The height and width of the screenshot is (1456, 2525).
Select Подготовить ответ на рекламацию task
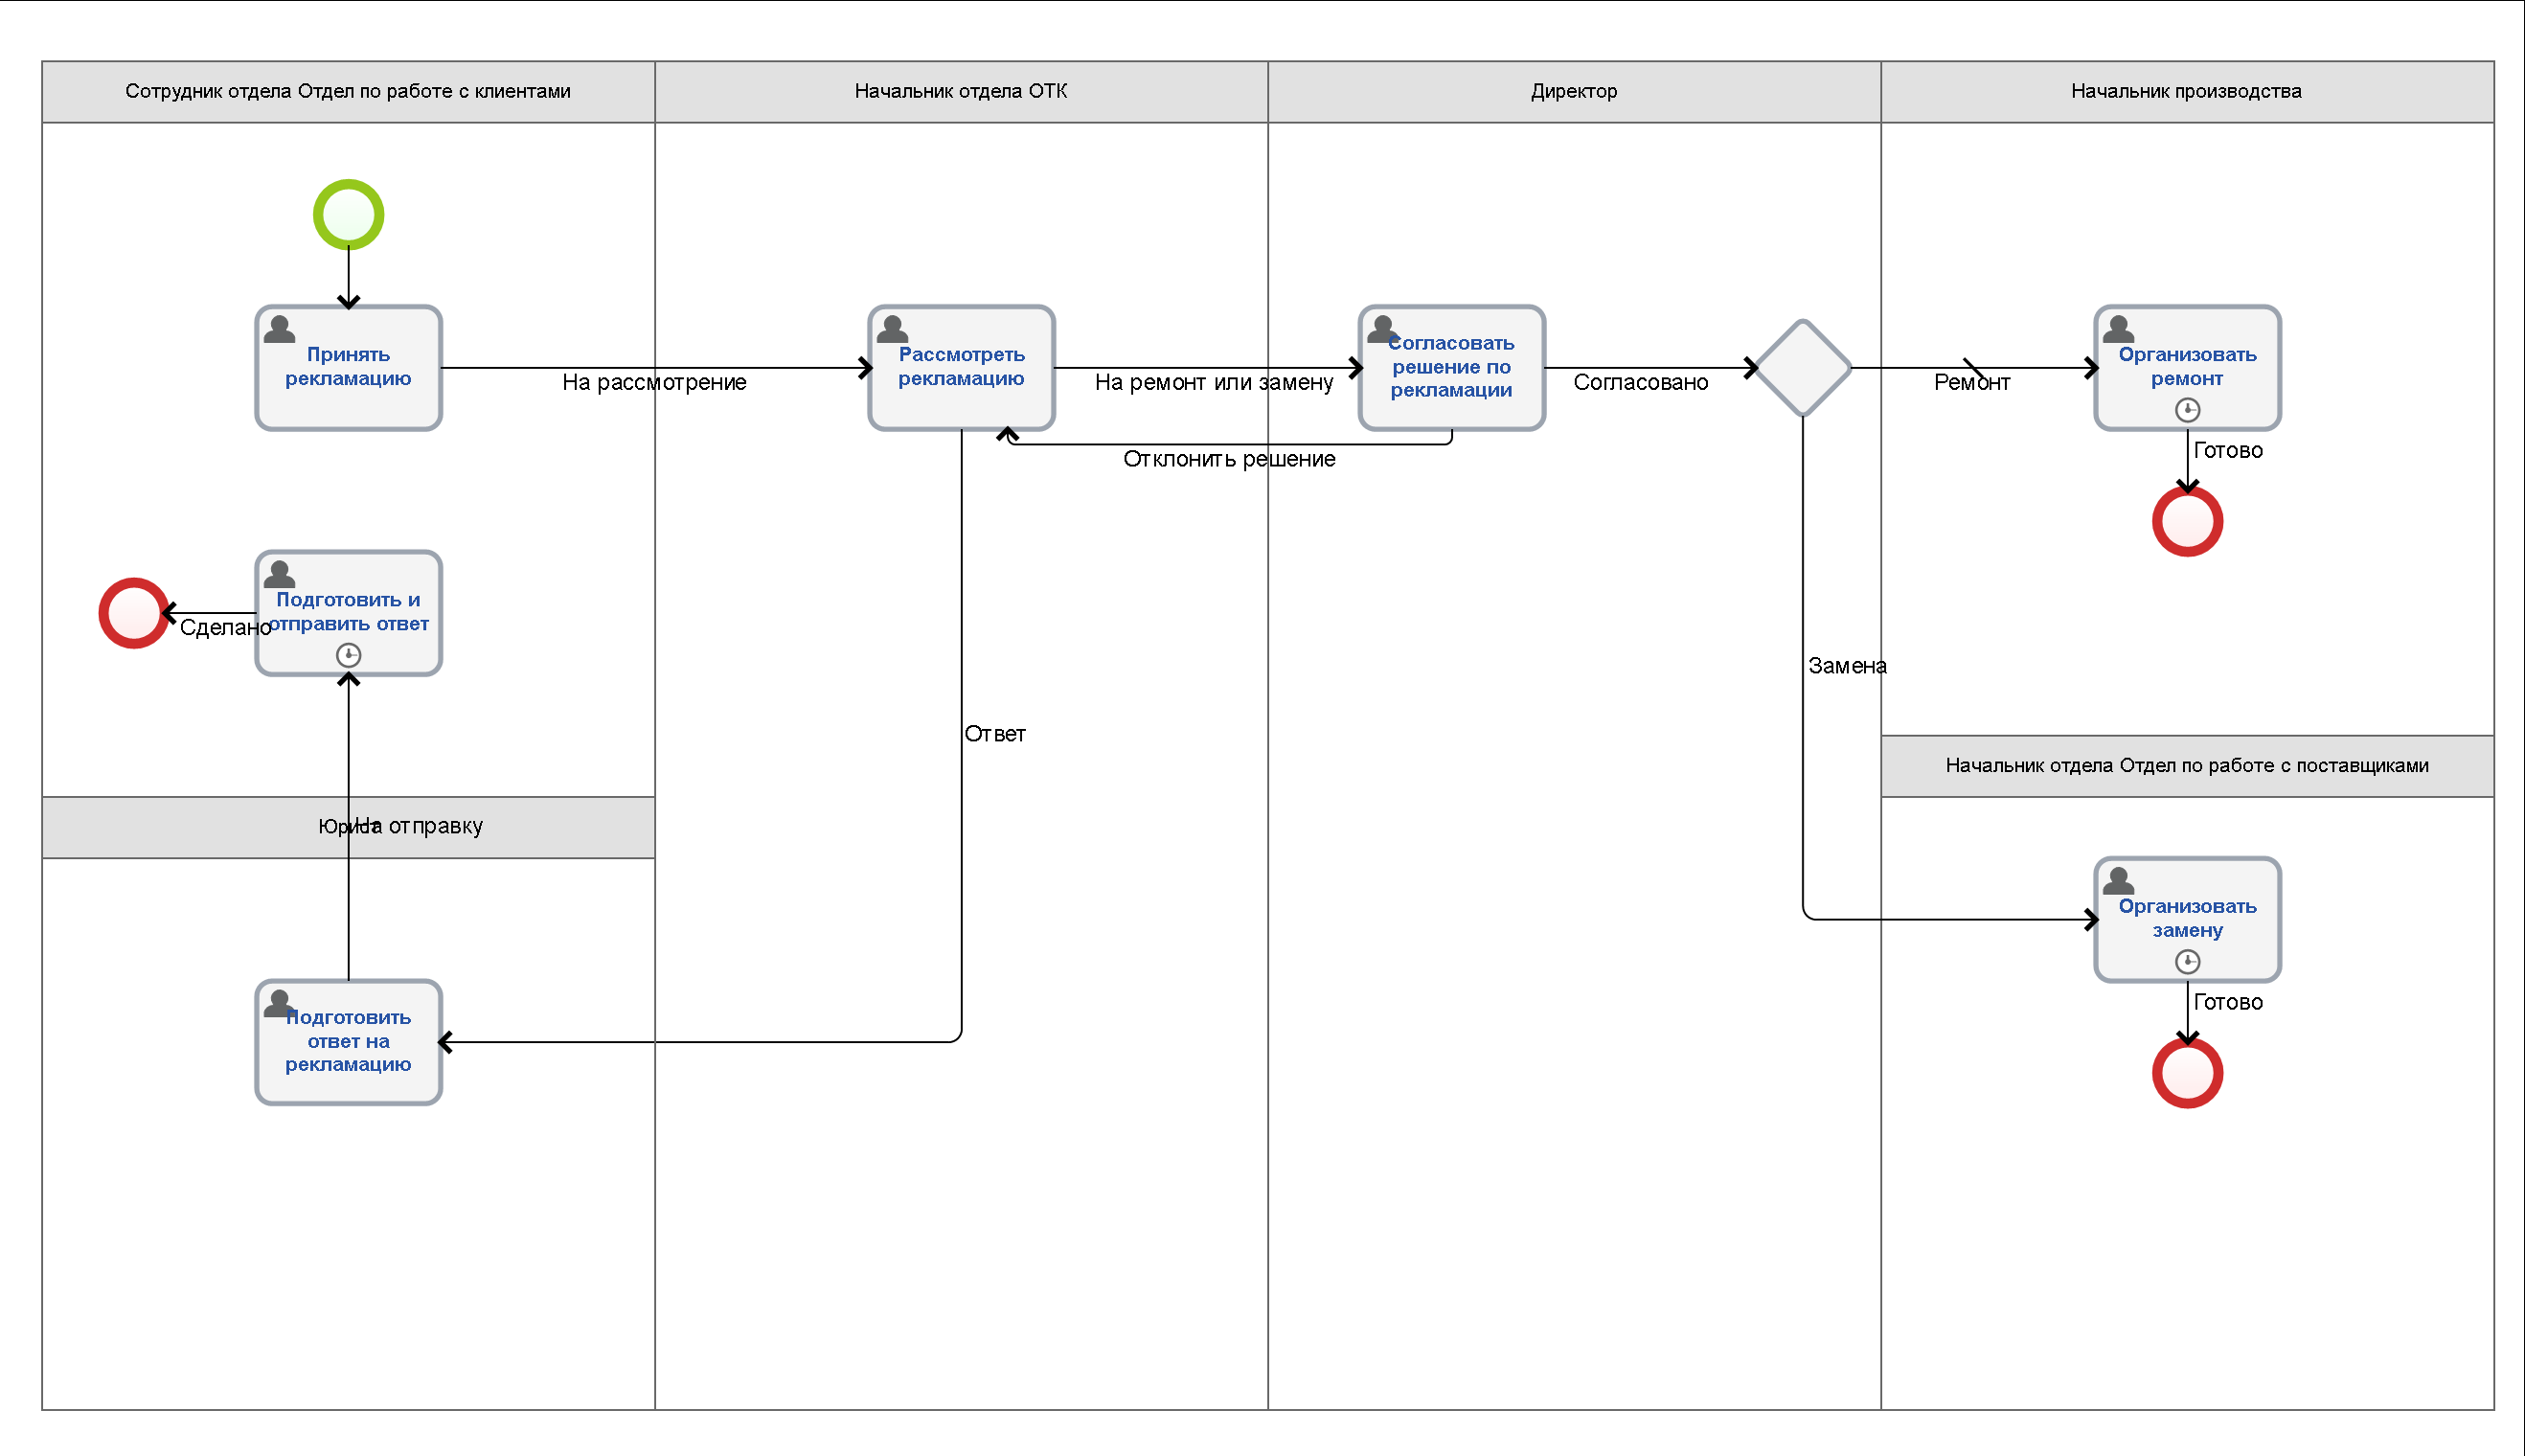pyautogui.click(x=348, y=1042)
